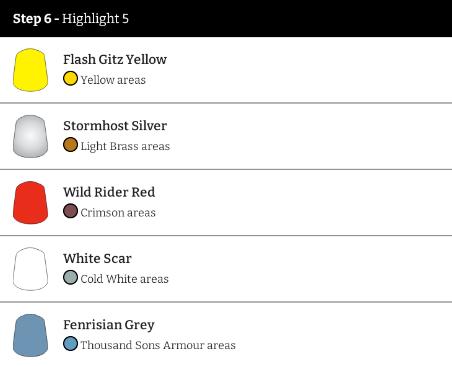Click the Wild Rider Red paint pot

(30, 202)
